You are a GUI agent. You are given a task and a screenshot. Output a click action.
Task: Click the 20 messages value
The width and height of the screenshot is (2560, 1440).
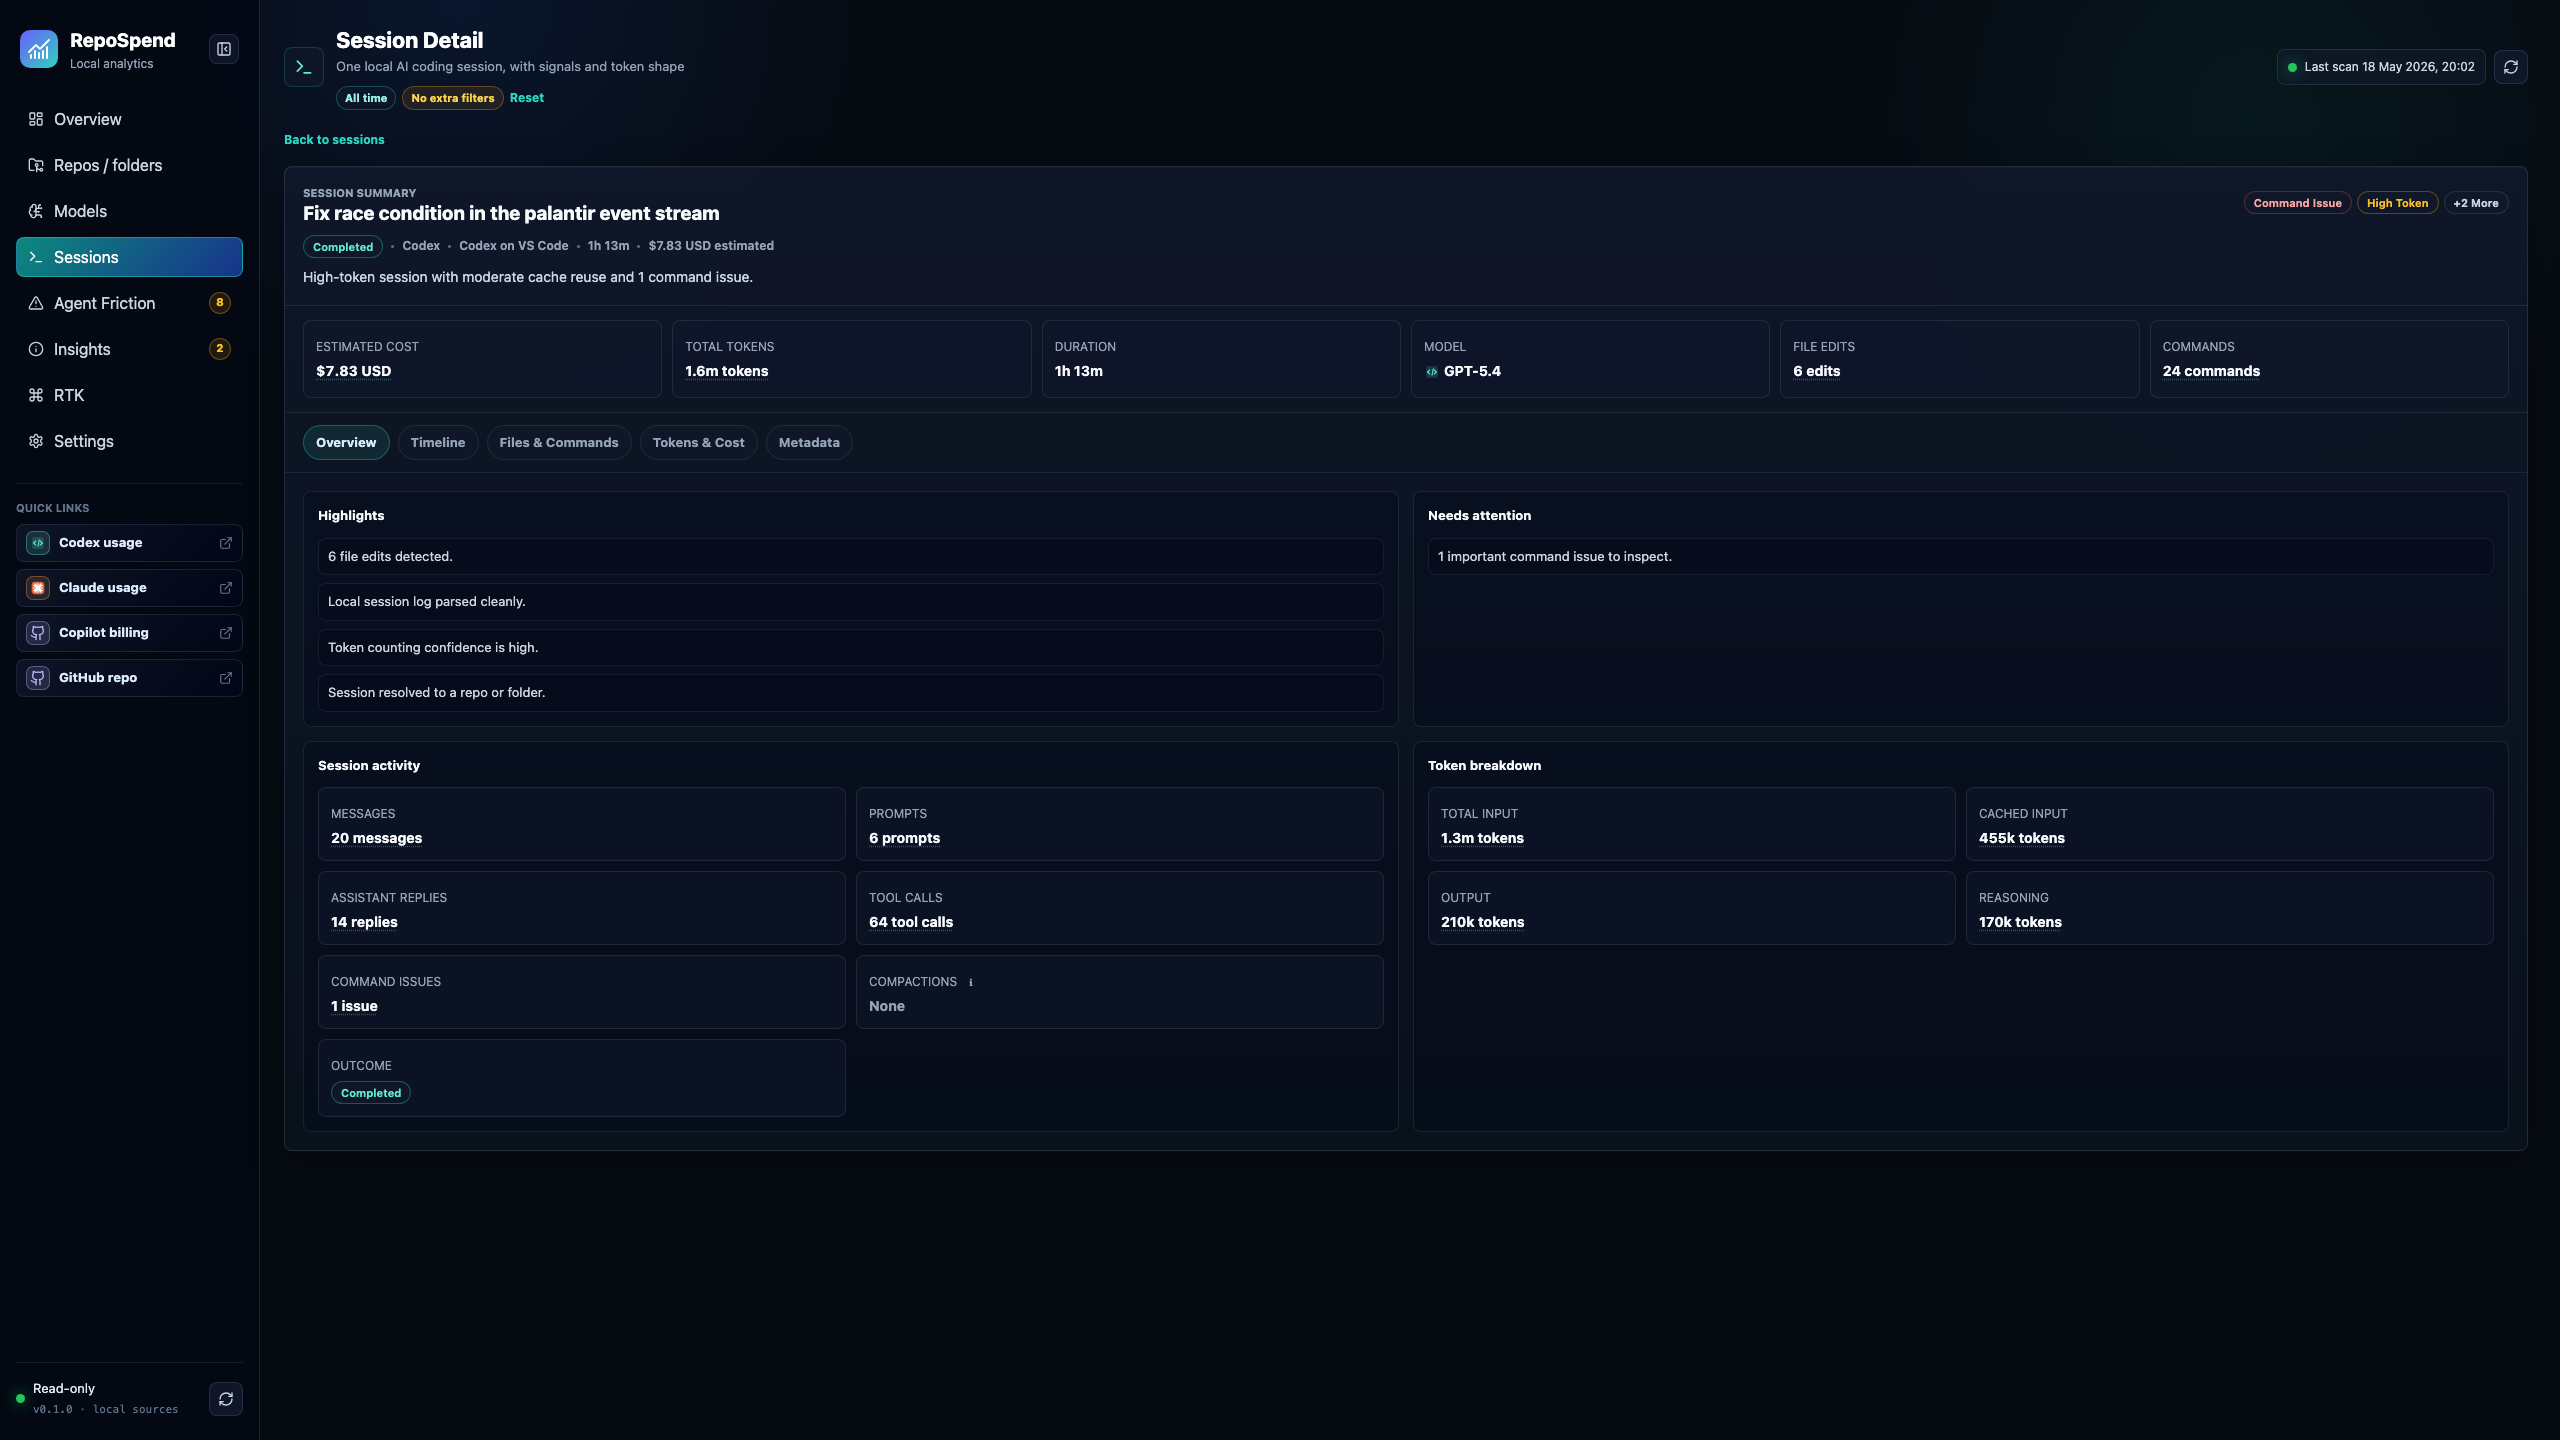[x=376, y=838]
